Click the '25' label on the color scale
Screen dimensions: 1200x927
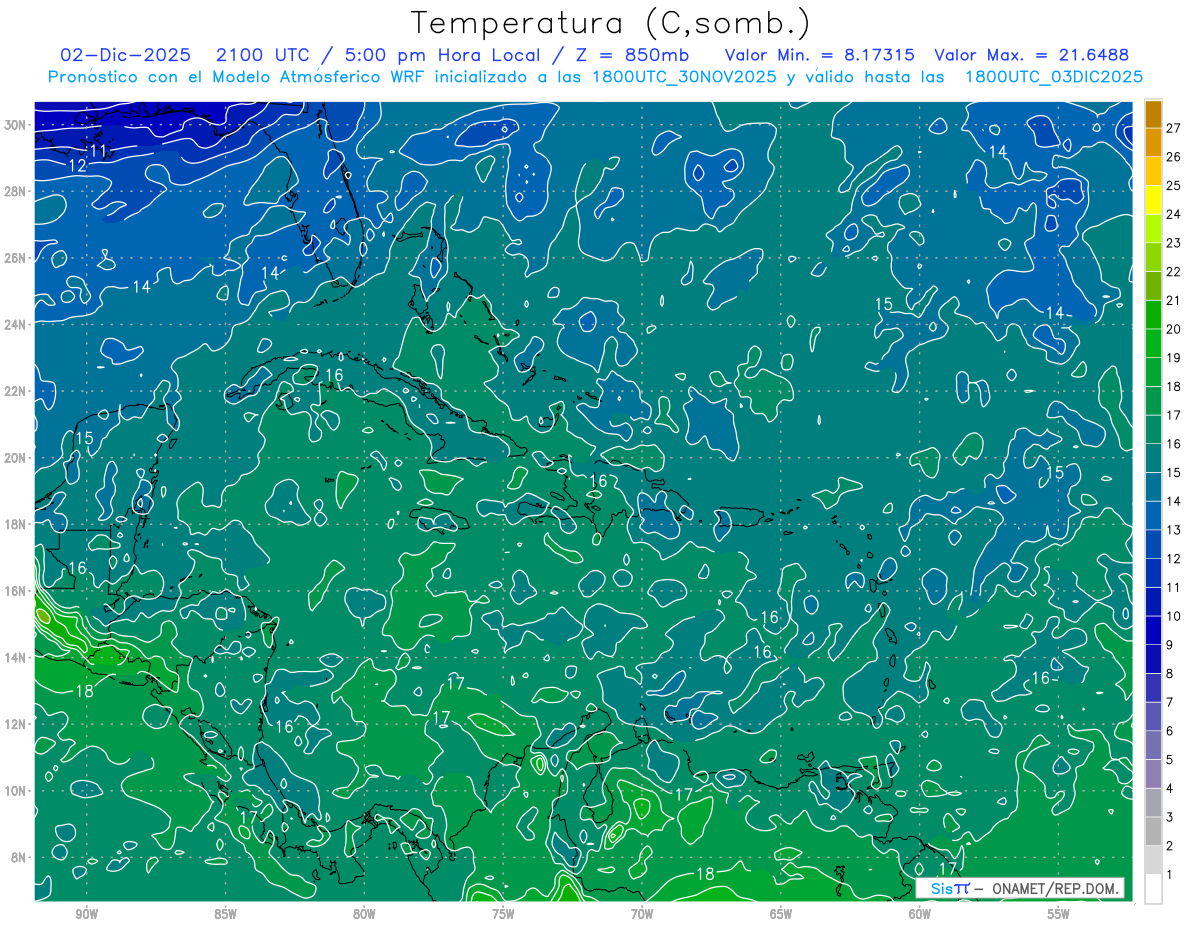coord(1174,185)
